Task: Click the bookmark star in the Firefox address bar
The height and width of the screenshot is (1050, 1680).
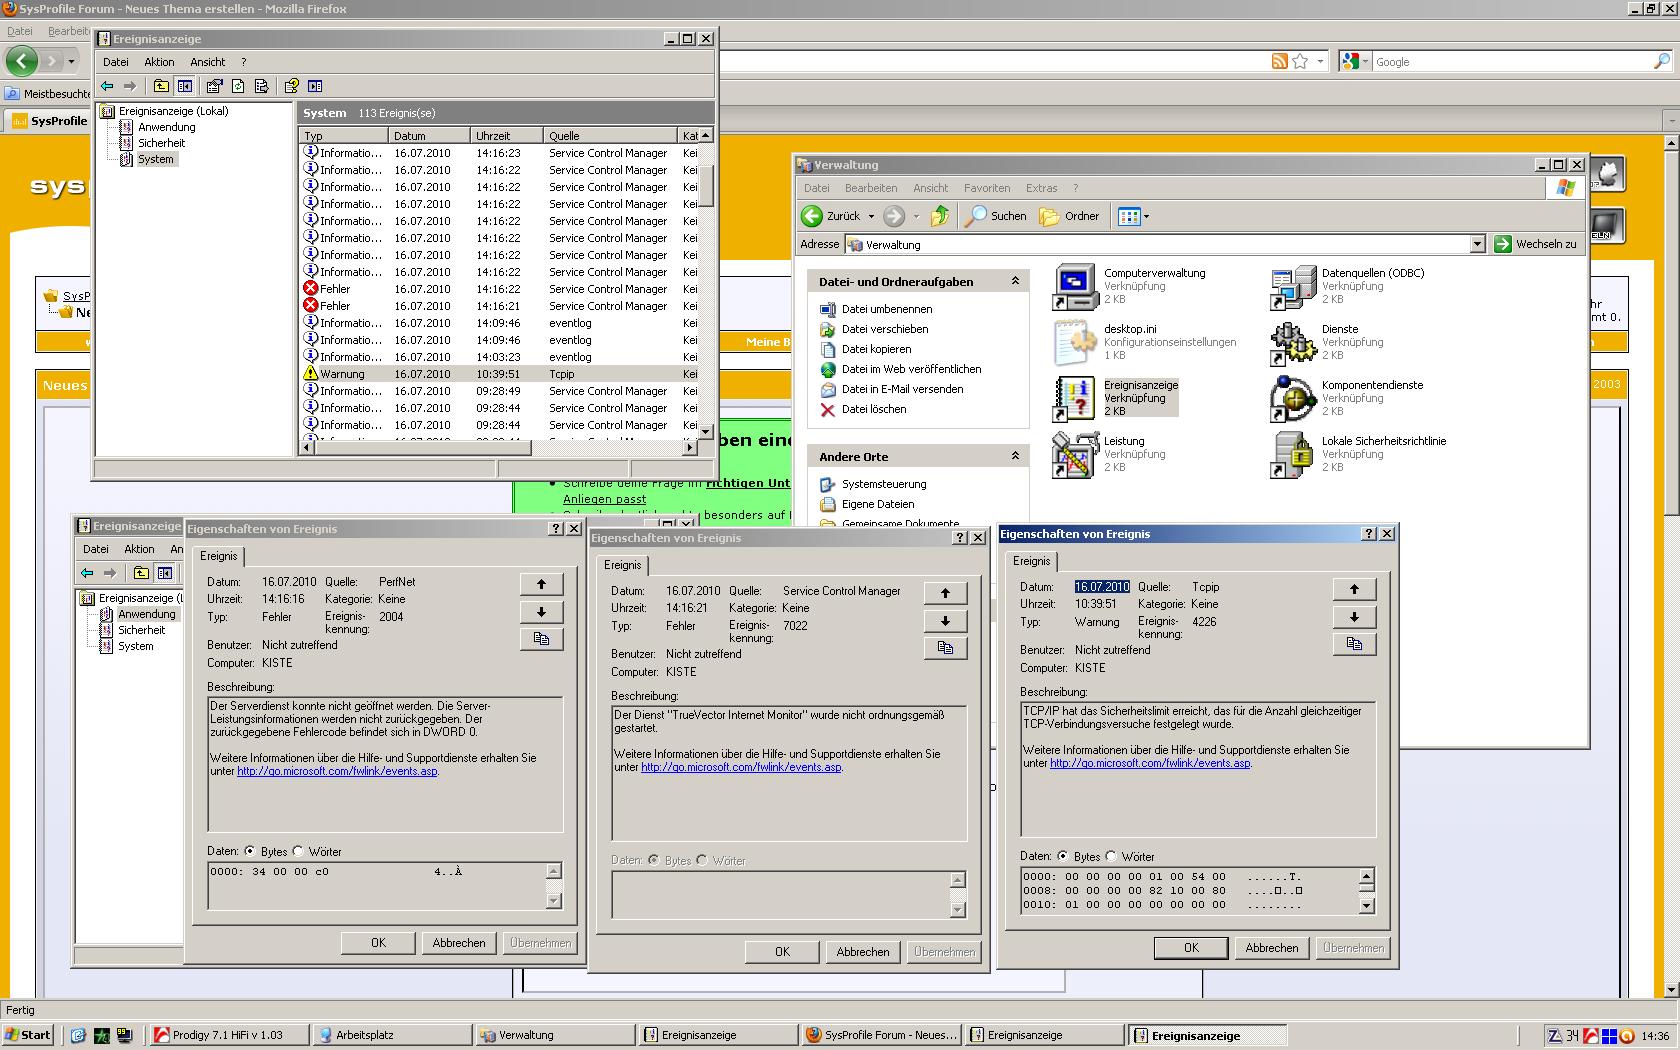Action: click(1300, 62)
